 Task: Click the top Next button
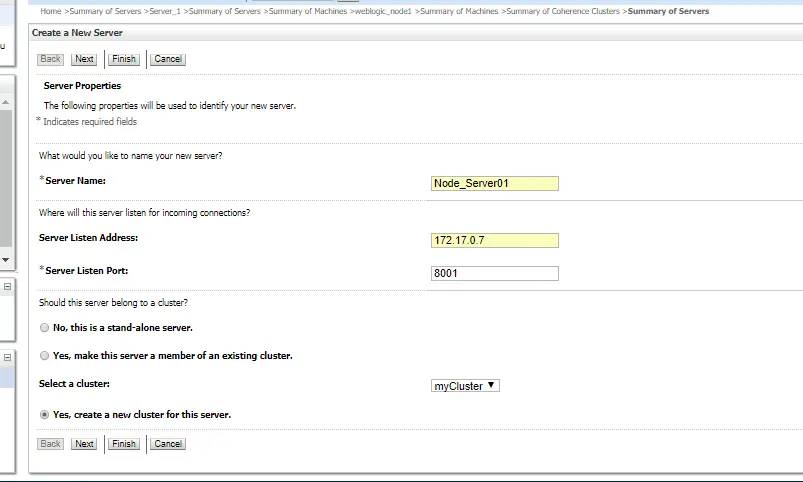[x=84, y=59]
